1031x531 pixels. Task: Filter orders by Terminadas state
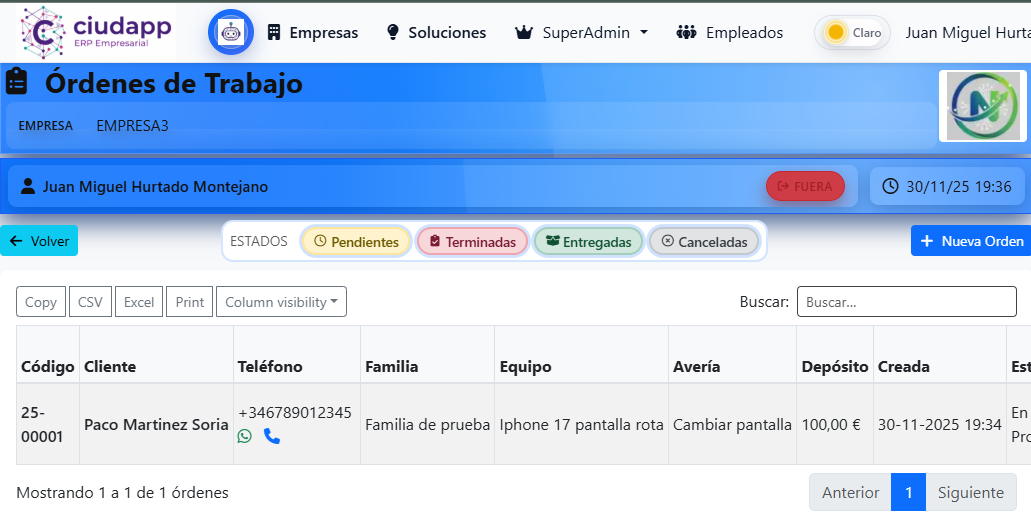pyautogui.click(x=472, y=241)
